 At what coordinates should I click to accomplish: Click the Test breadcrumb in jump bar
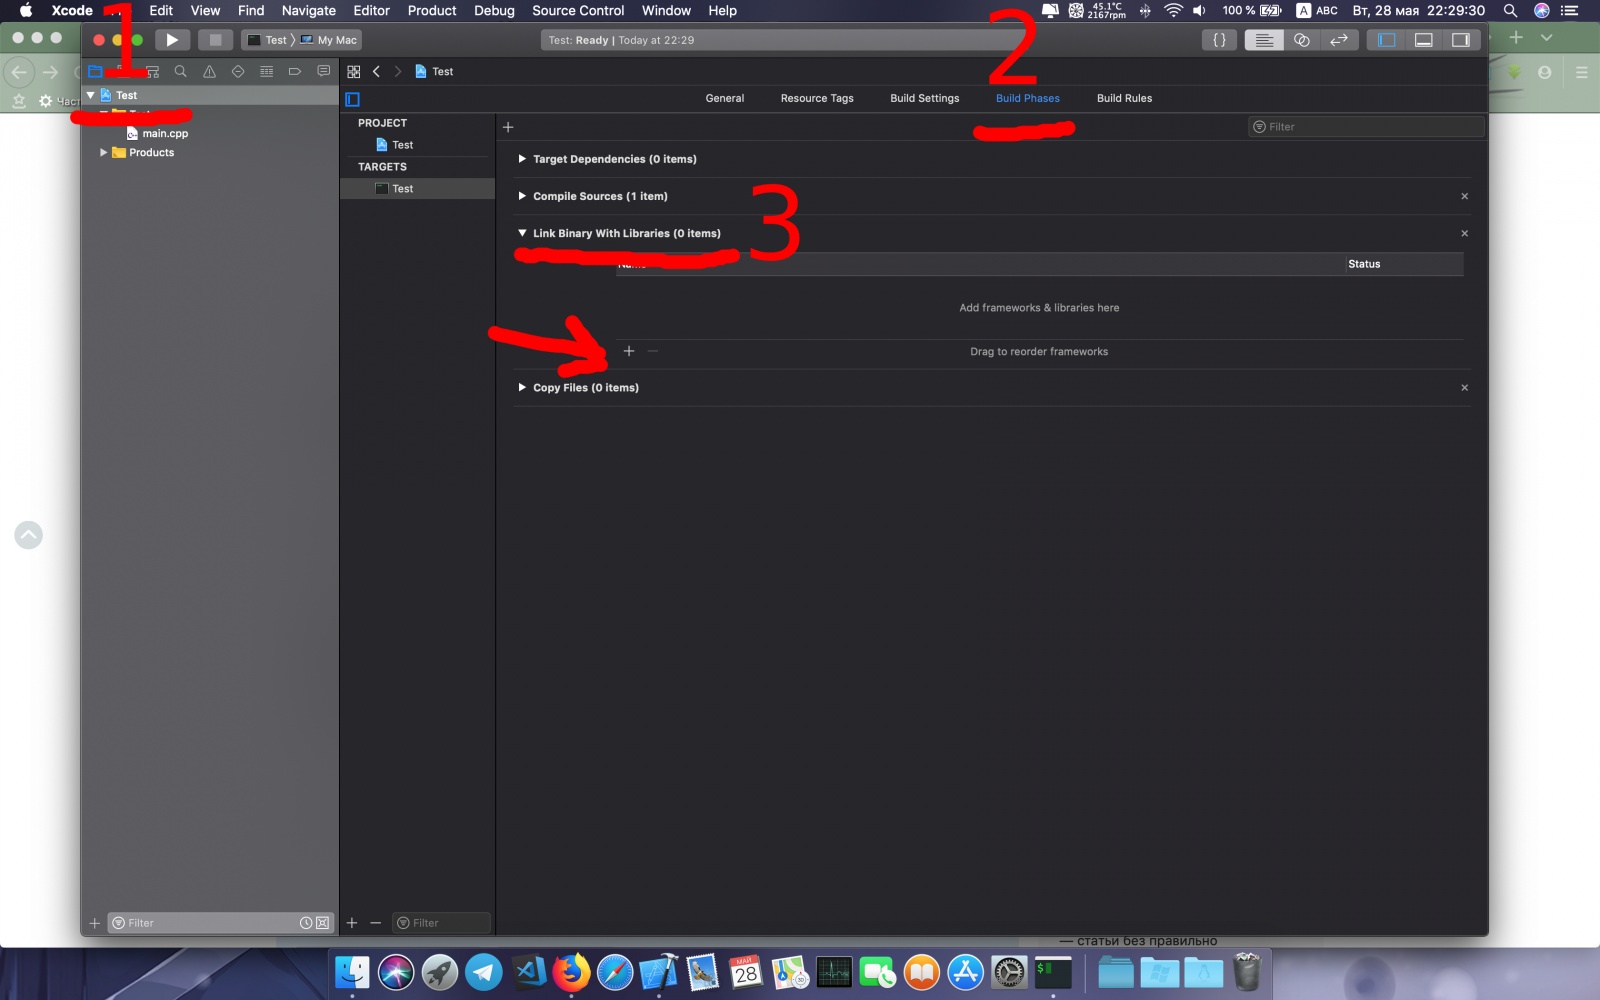[434, 72]
